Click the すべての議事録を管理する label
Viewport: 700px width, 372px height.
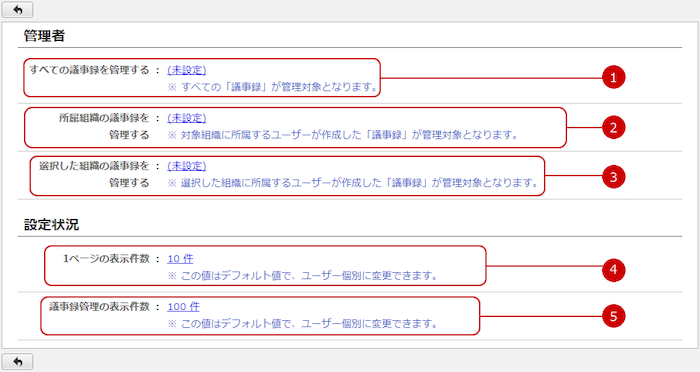(x=89, y=70)
